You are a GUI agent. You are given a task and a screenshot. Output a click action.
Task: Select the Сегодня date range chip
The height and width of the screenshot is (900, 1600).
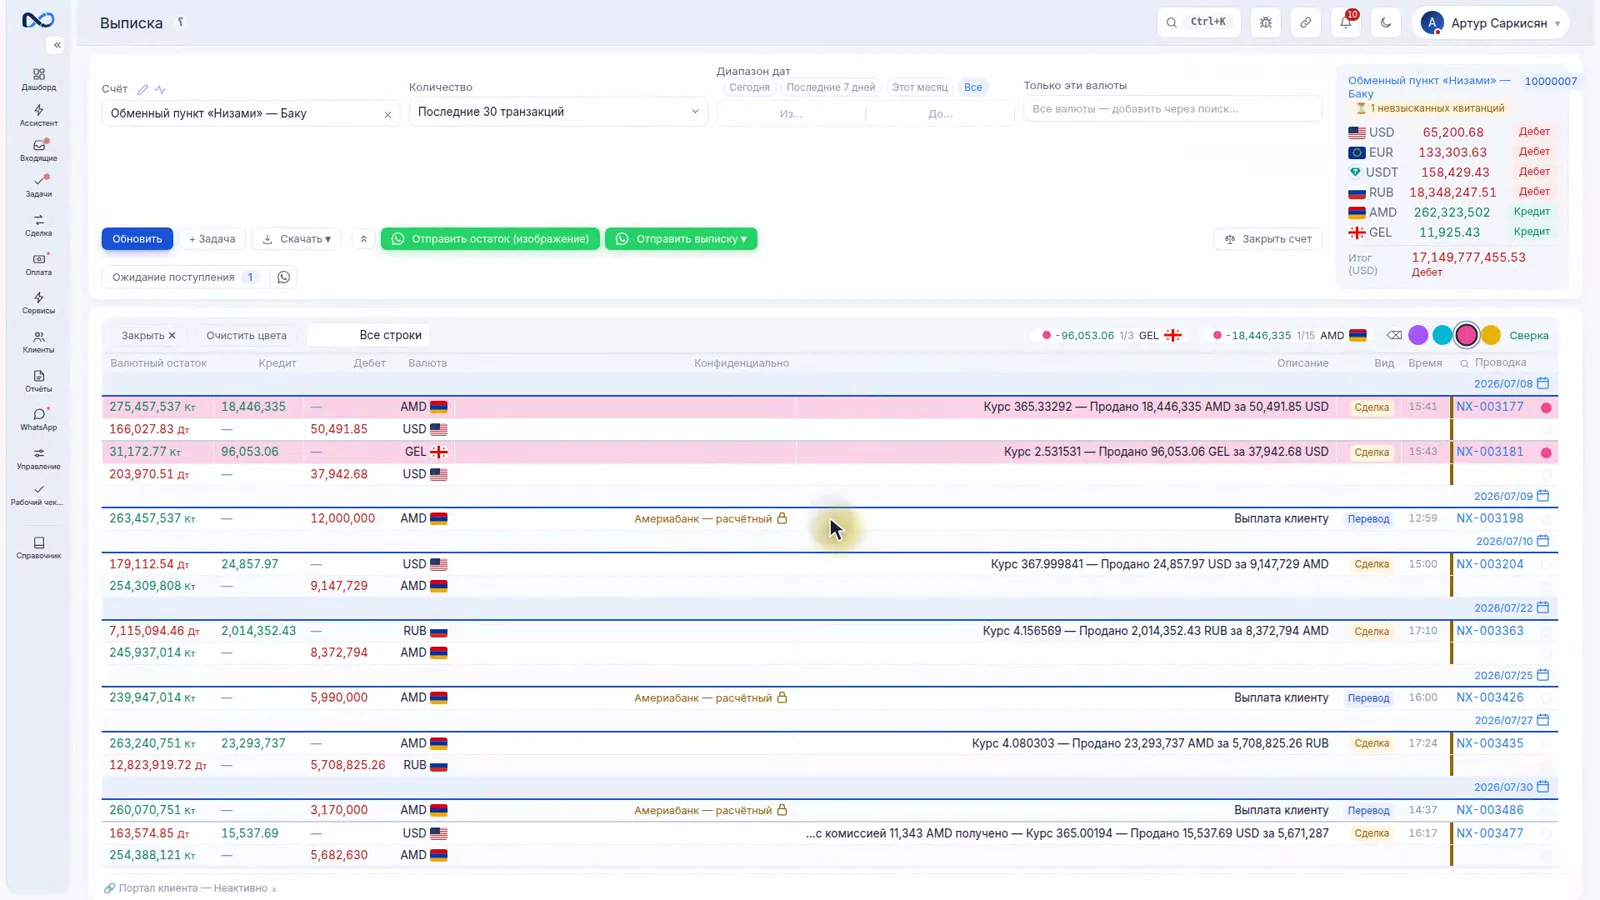coord(749,87)
